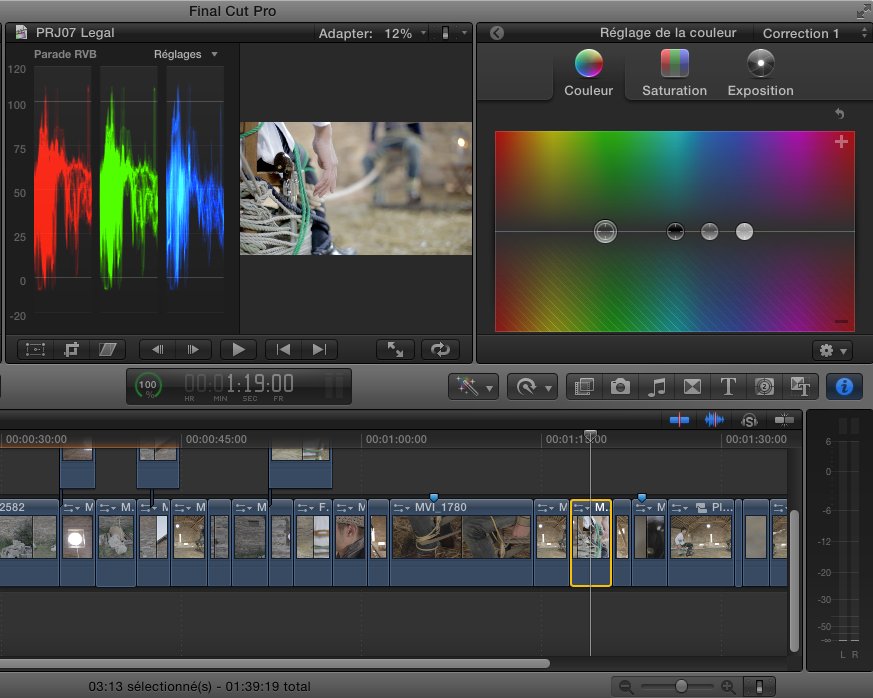Open the Generators browser
Image resolution: width=873 pixels, height=698 pixels.
click(764, 386)
